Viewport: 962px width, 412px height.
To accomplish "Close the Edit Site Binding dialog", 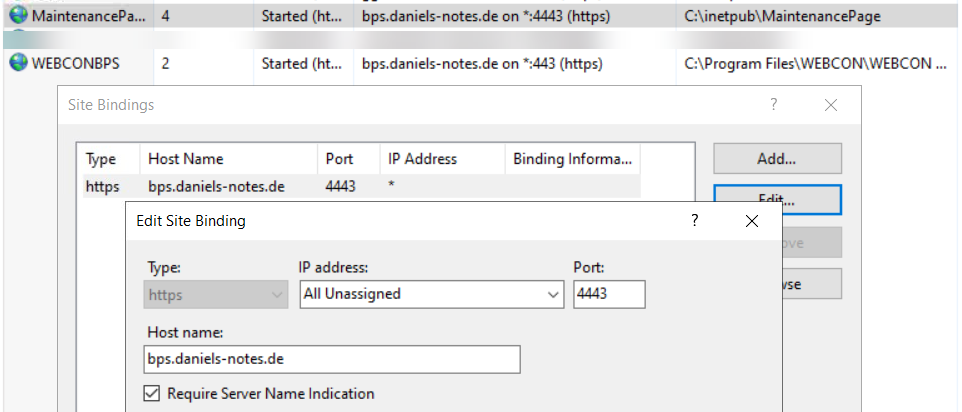I will point(752,221).
